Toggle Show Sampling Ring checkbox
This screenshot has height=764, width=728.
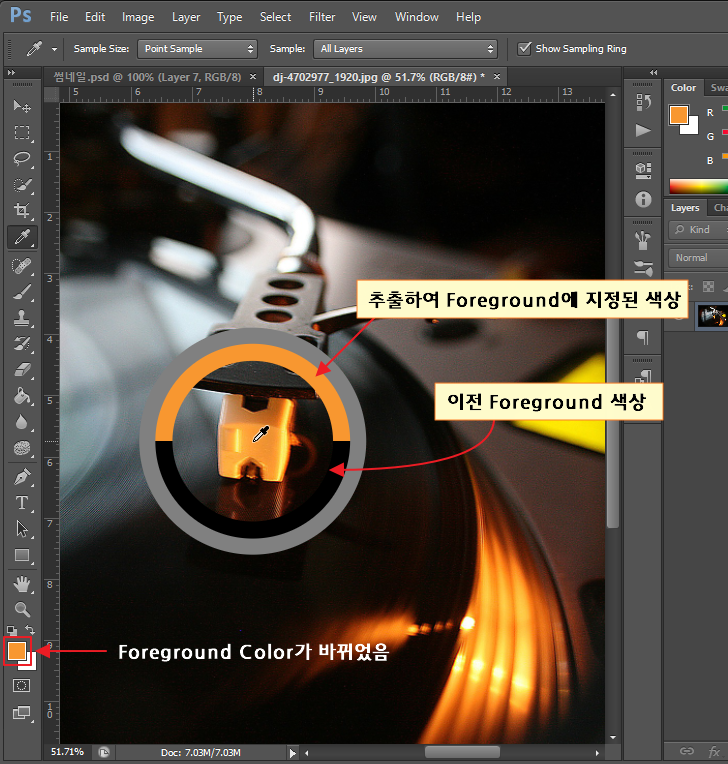pyautogui.click(x=524, y=48)
